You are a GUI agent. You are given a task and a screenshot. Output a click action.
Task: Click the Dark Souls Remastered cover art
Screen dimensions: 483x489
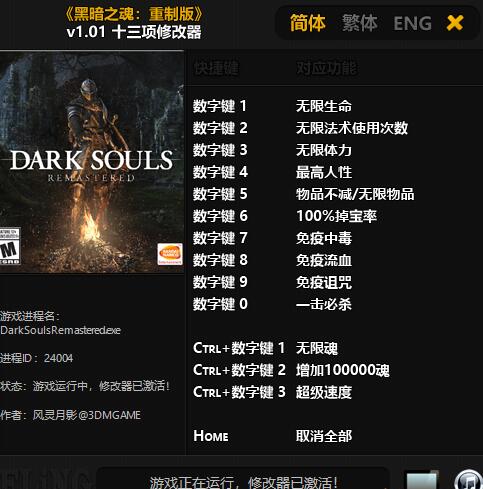click(x=92, y=162)
